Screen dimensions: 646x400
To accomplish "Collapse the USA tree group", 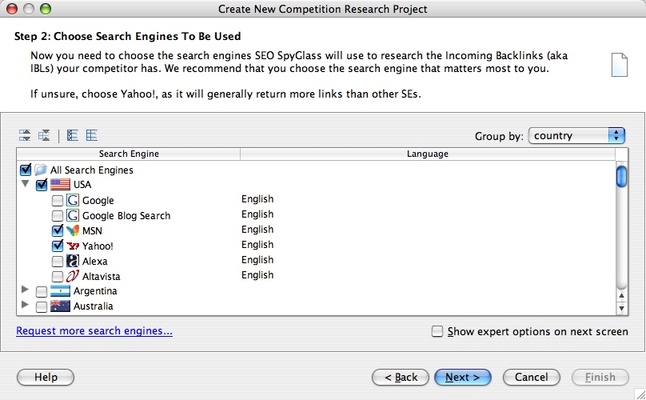I will click(x=26, y=184).
